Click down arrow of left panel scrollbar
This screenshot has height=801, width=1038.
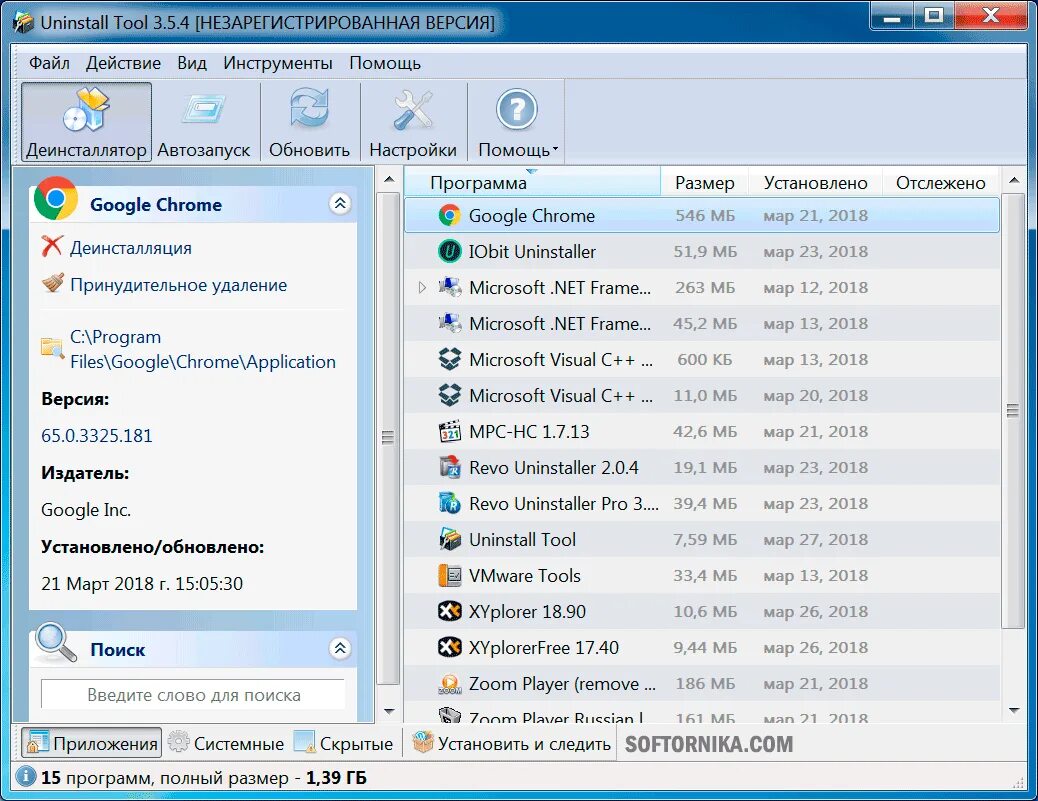389,711
